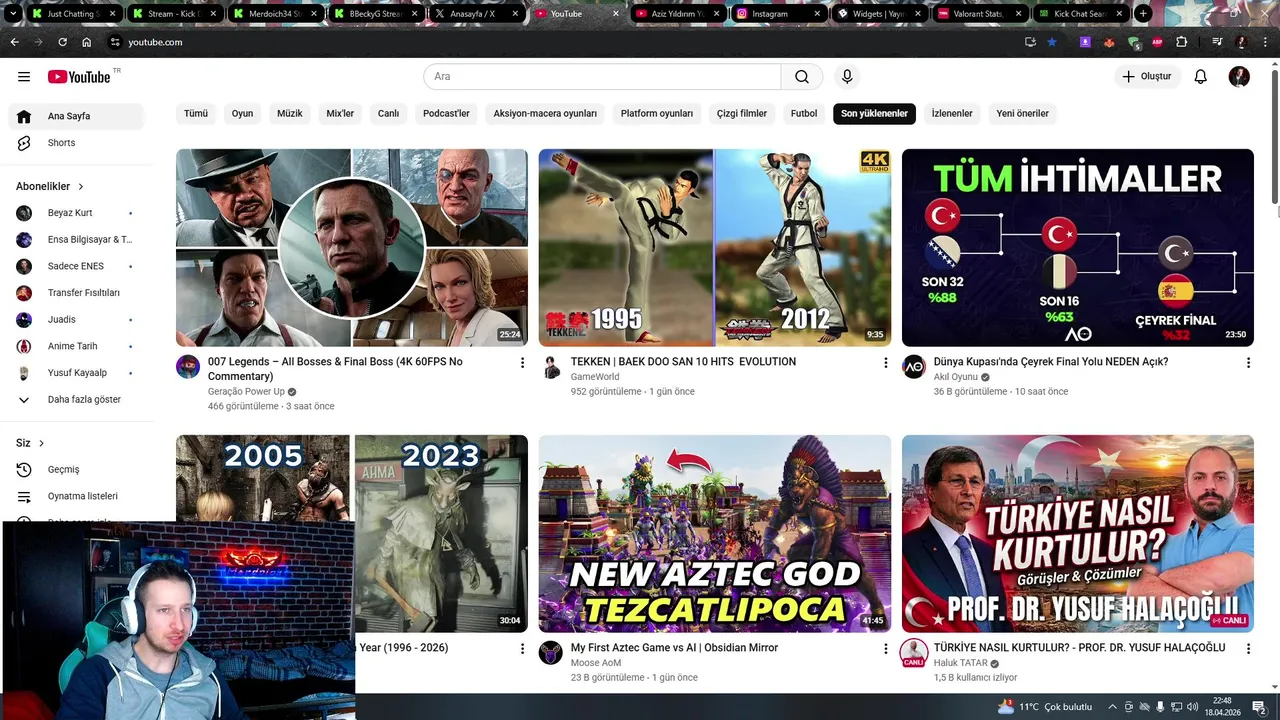Open Shorts in the sidebar
Screen dimensions: 1280x720
76,143
